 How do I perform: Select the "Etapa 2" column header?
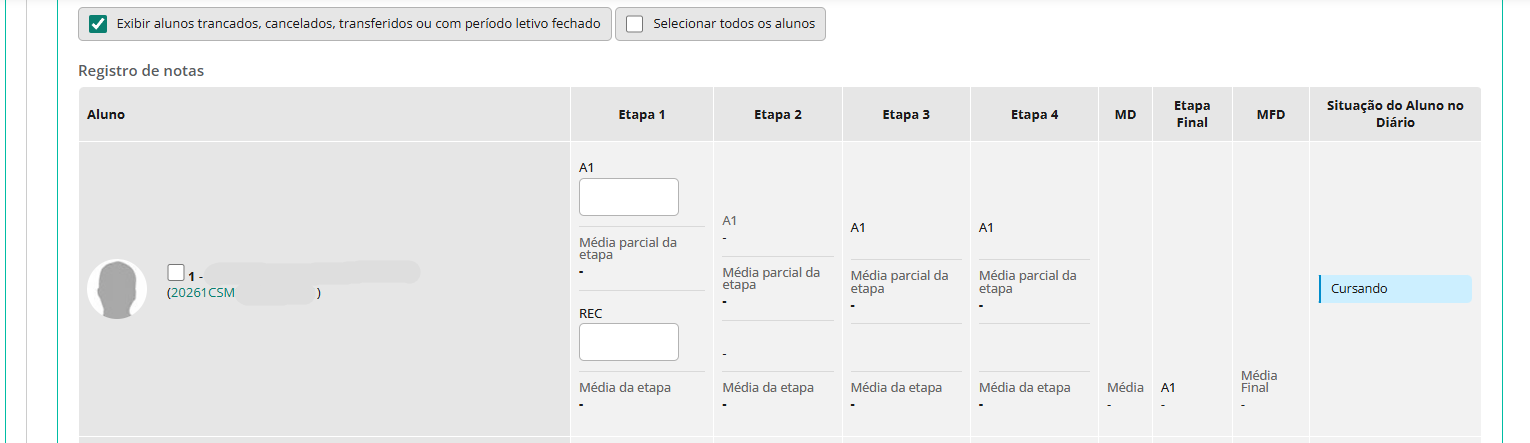click(778, 114)
